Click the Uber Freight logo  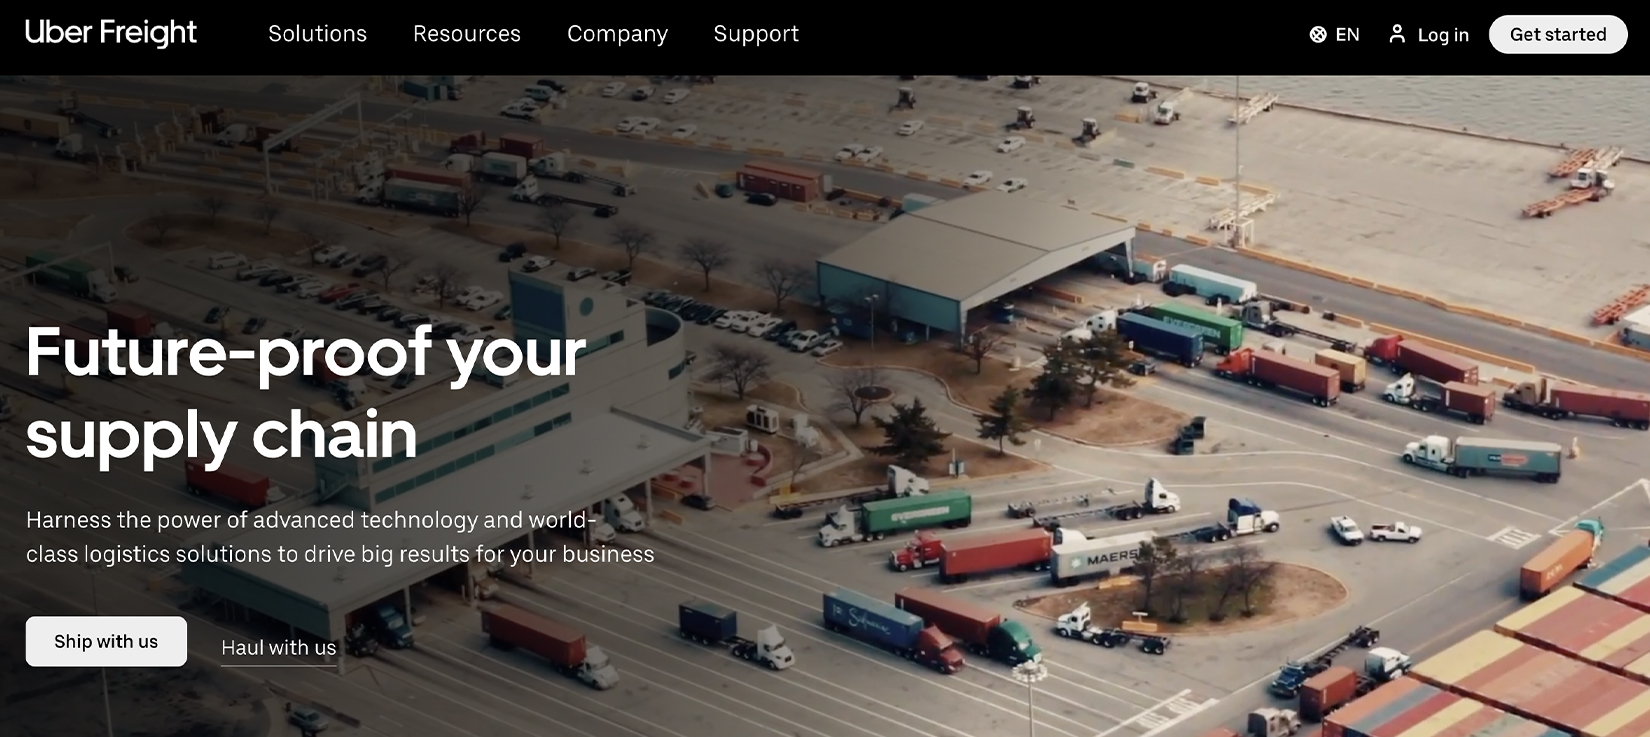[111, 33]
